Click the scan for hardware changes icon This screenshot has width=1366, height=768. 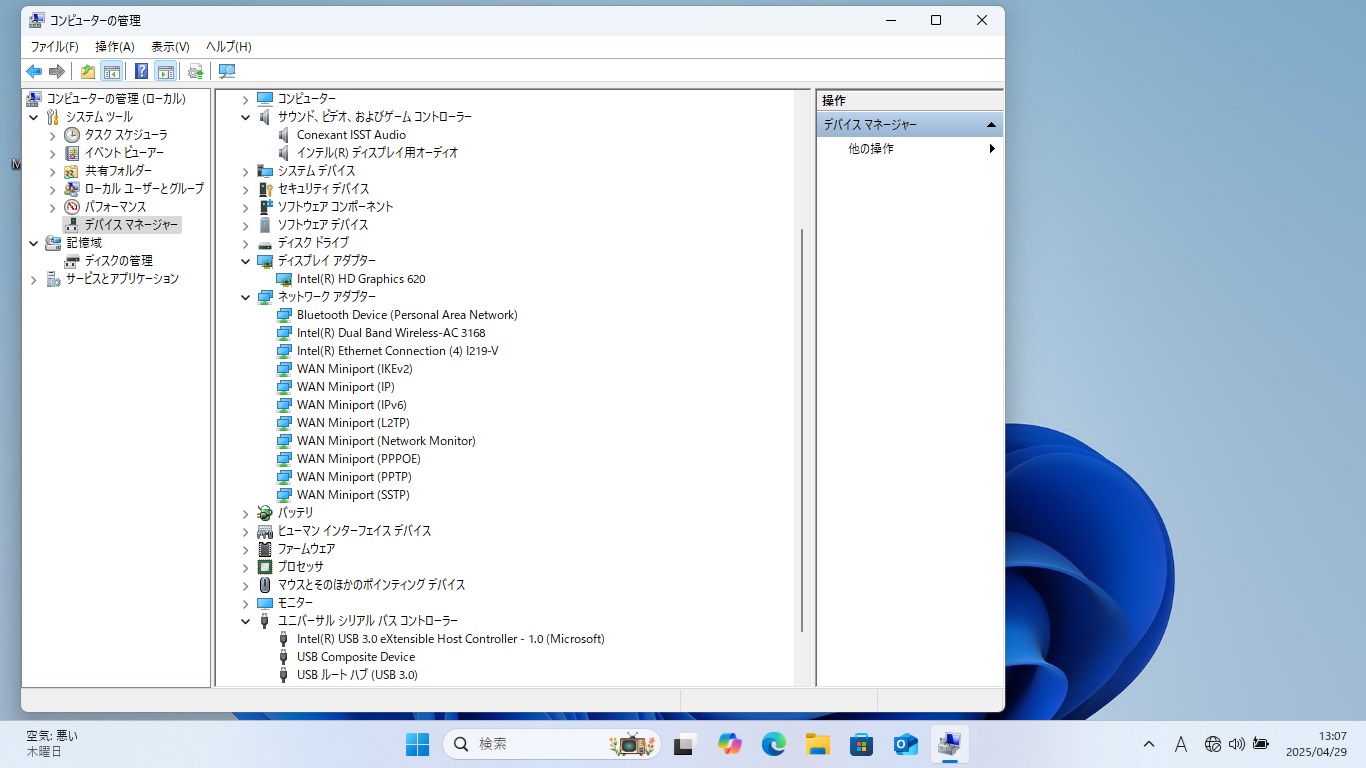coord(227,71)
